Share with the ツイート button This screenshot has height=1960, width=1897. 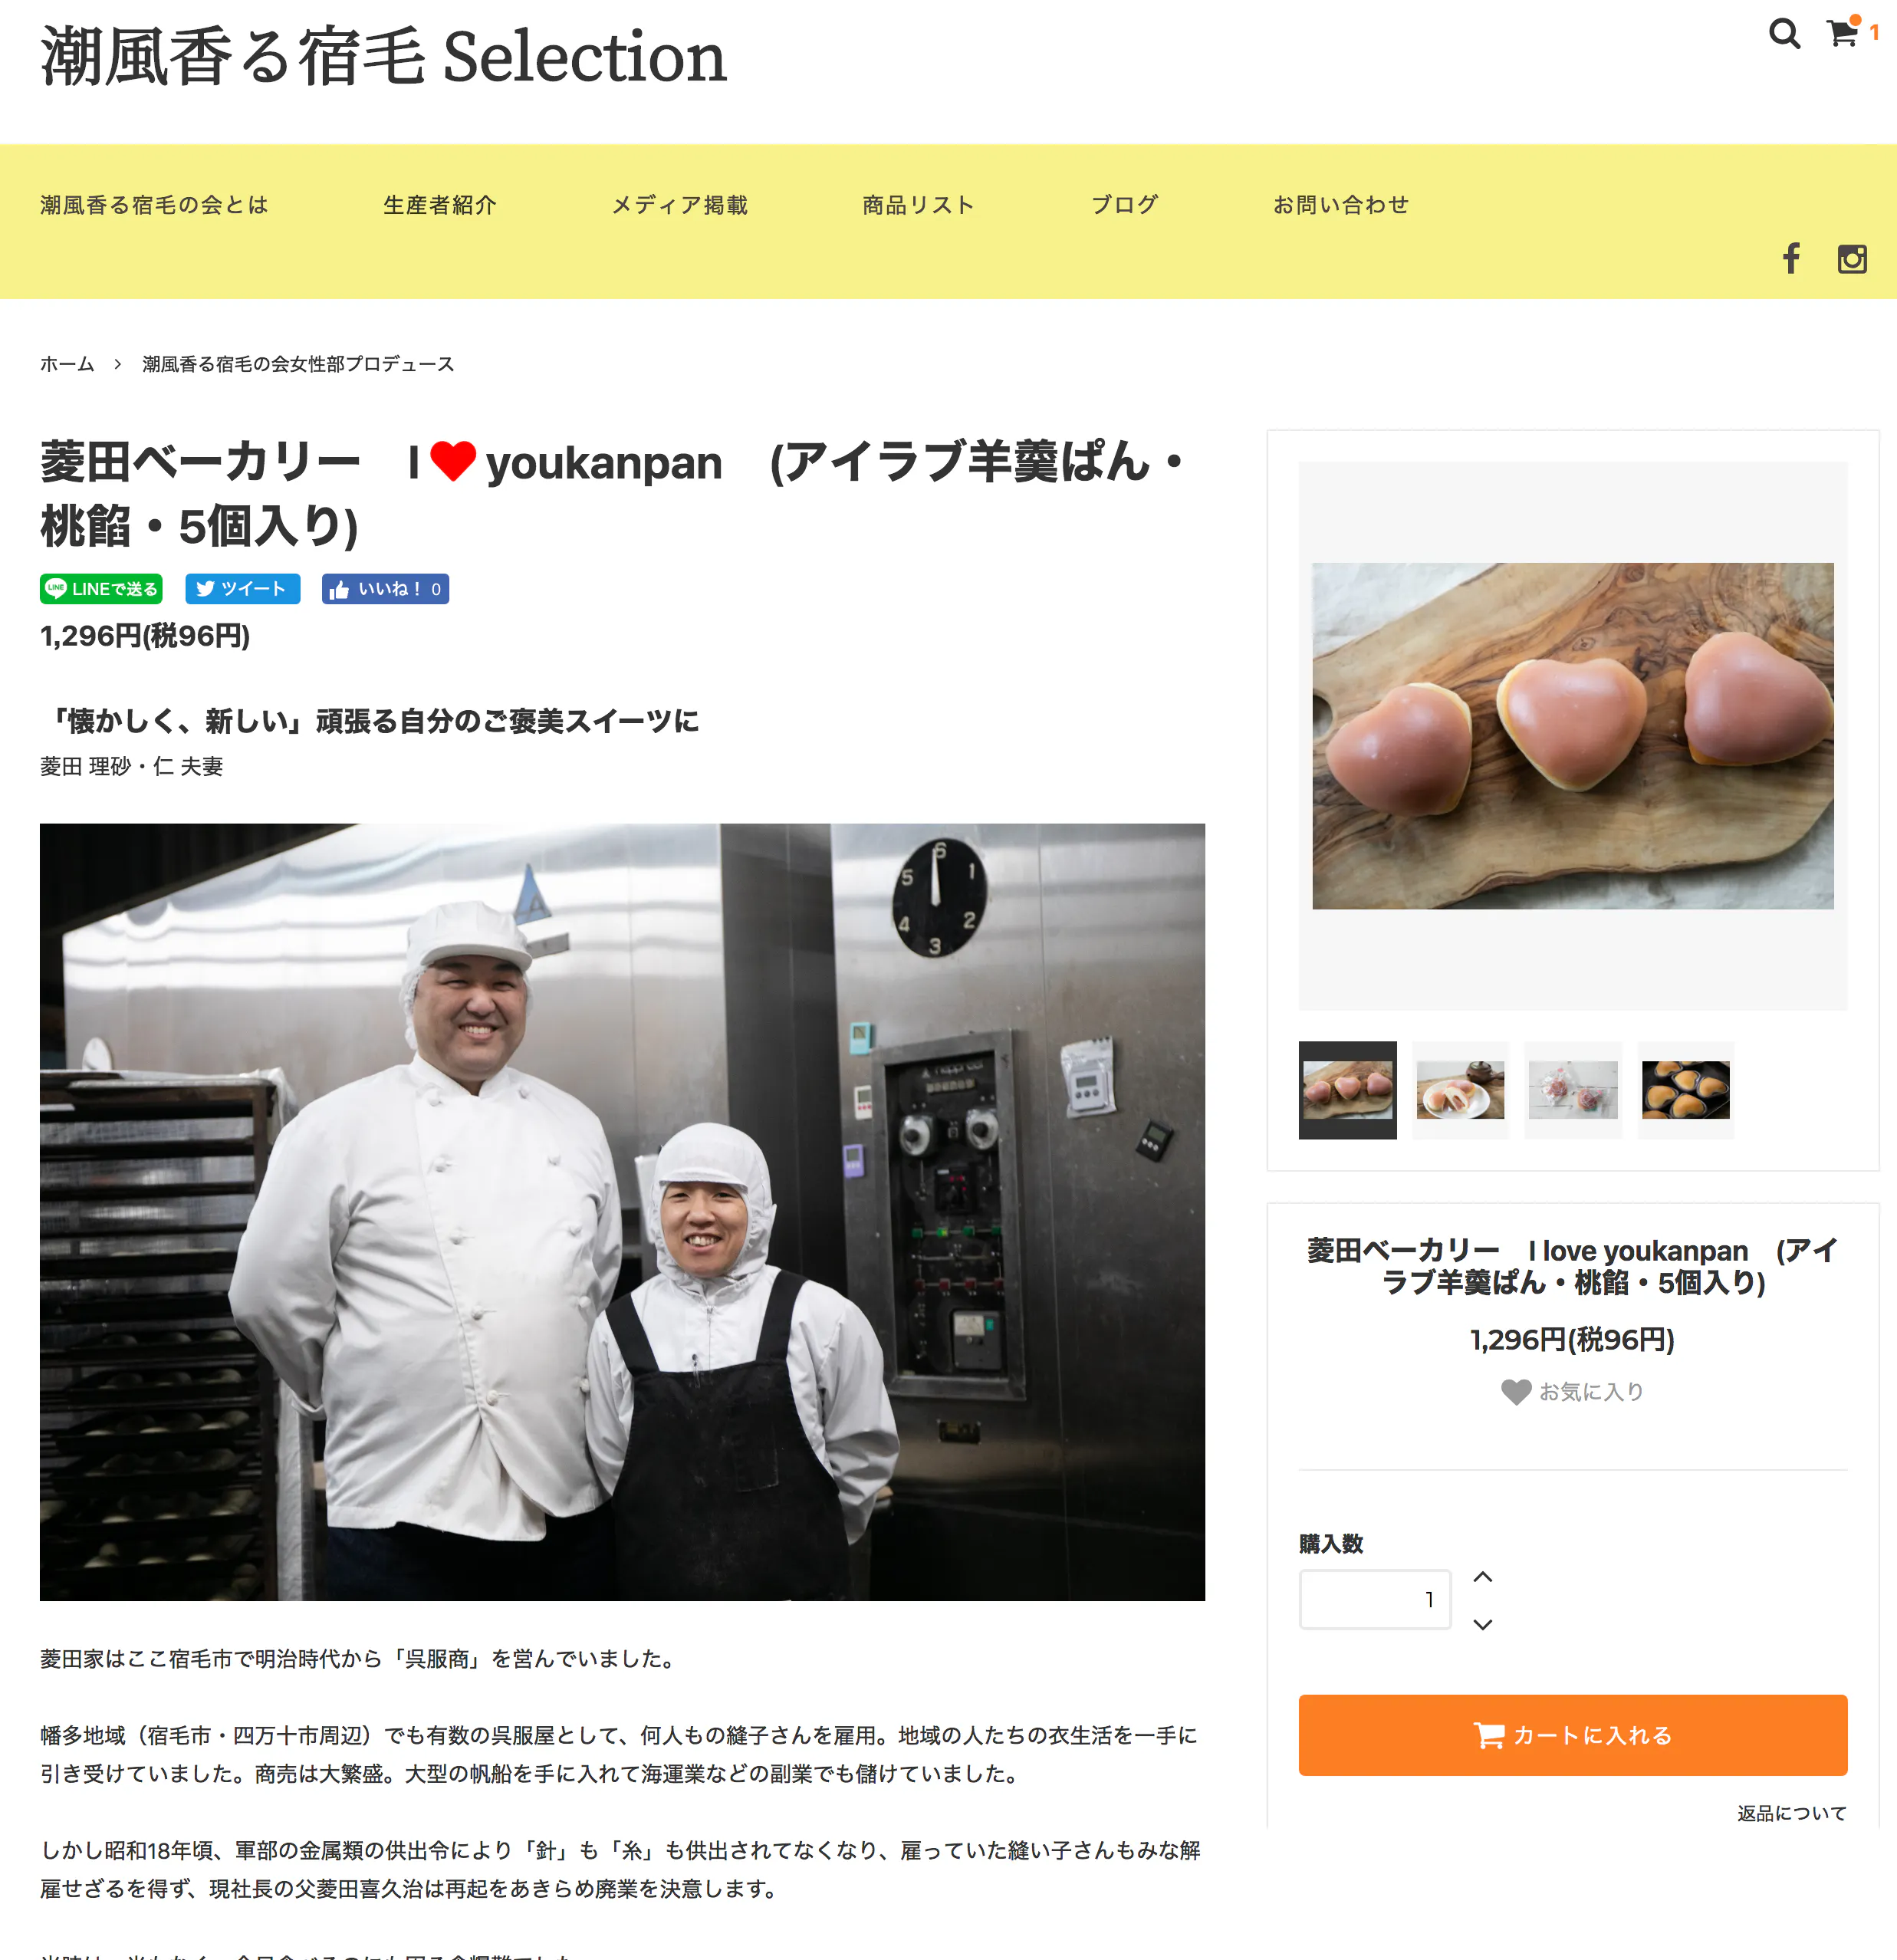click(243, 589)
